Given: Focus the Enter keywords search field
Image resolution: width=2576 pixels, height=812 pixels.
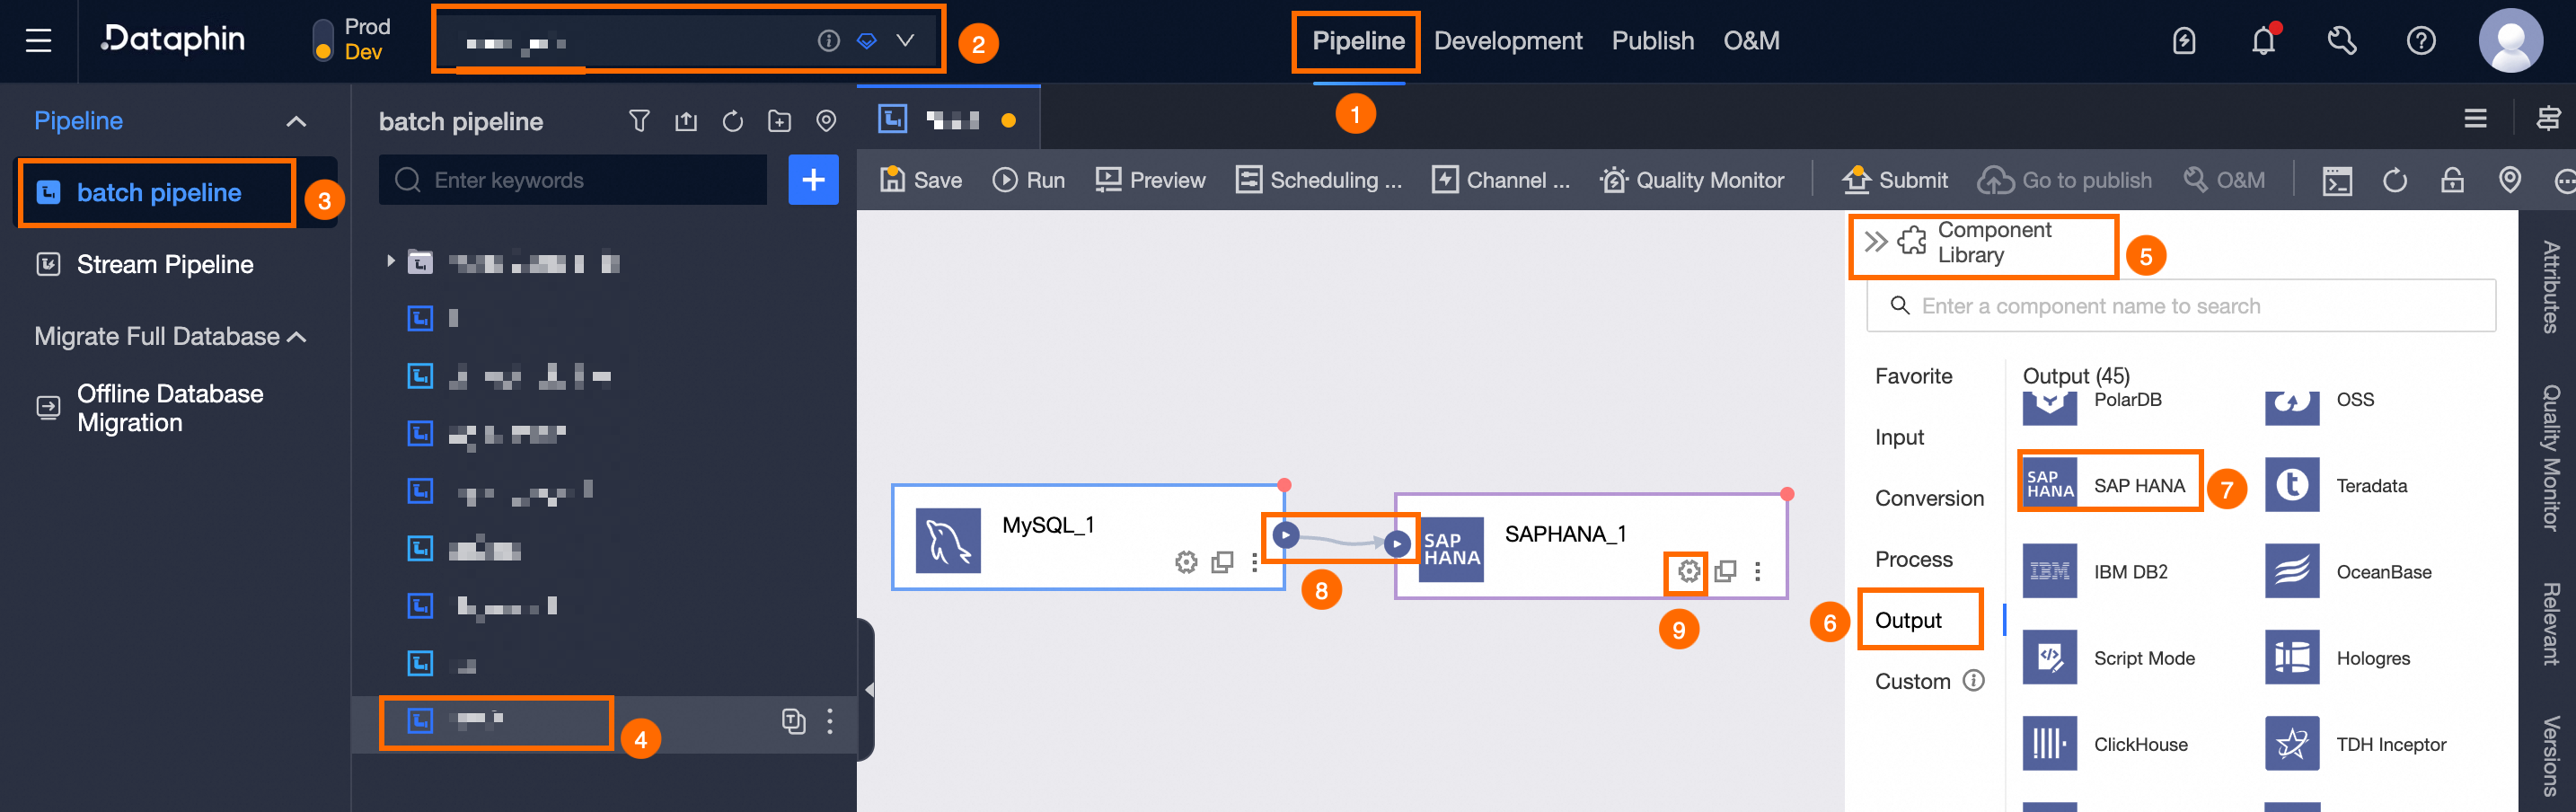Looking at the screenshot, I should (573, 180).
